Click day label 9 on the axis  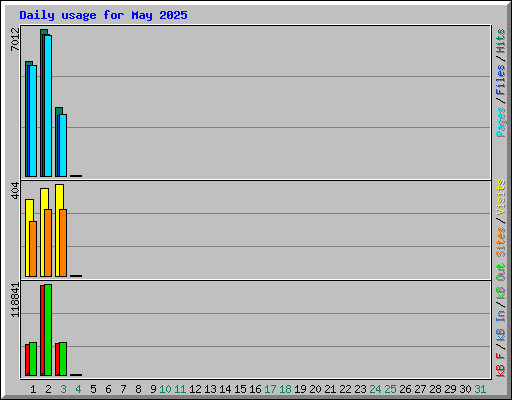[x=153, y=389]
